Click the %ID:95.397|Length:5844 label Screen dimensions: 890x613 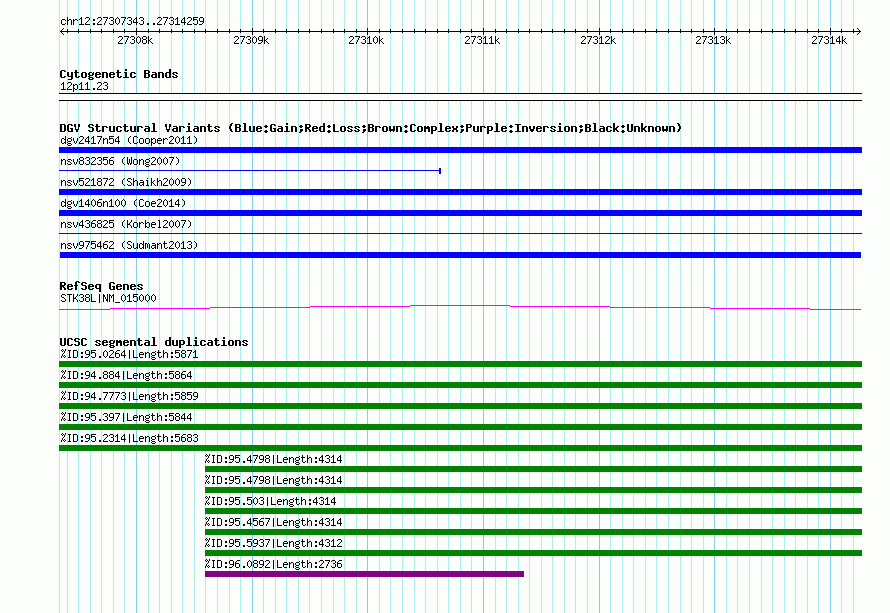[x=126, y=418]
